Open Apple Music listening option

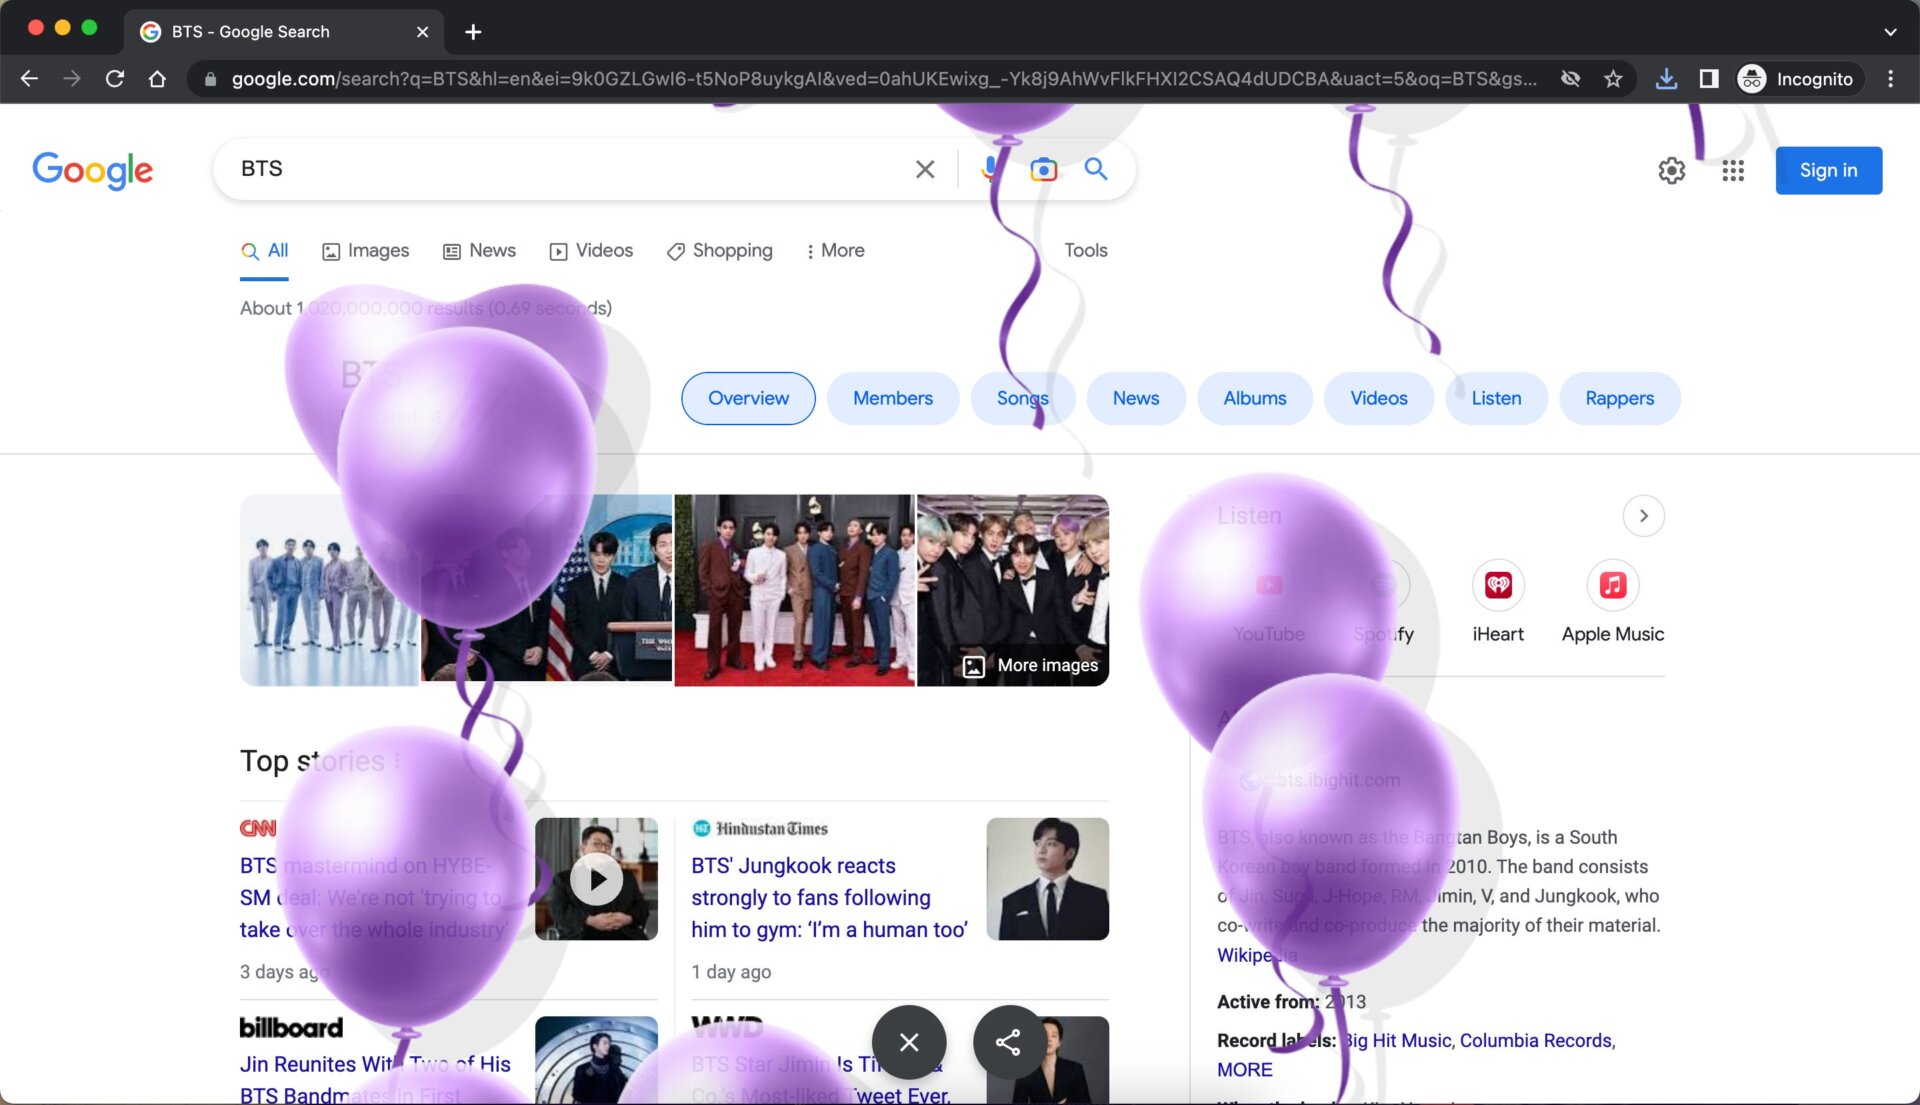click(1612, 586)
